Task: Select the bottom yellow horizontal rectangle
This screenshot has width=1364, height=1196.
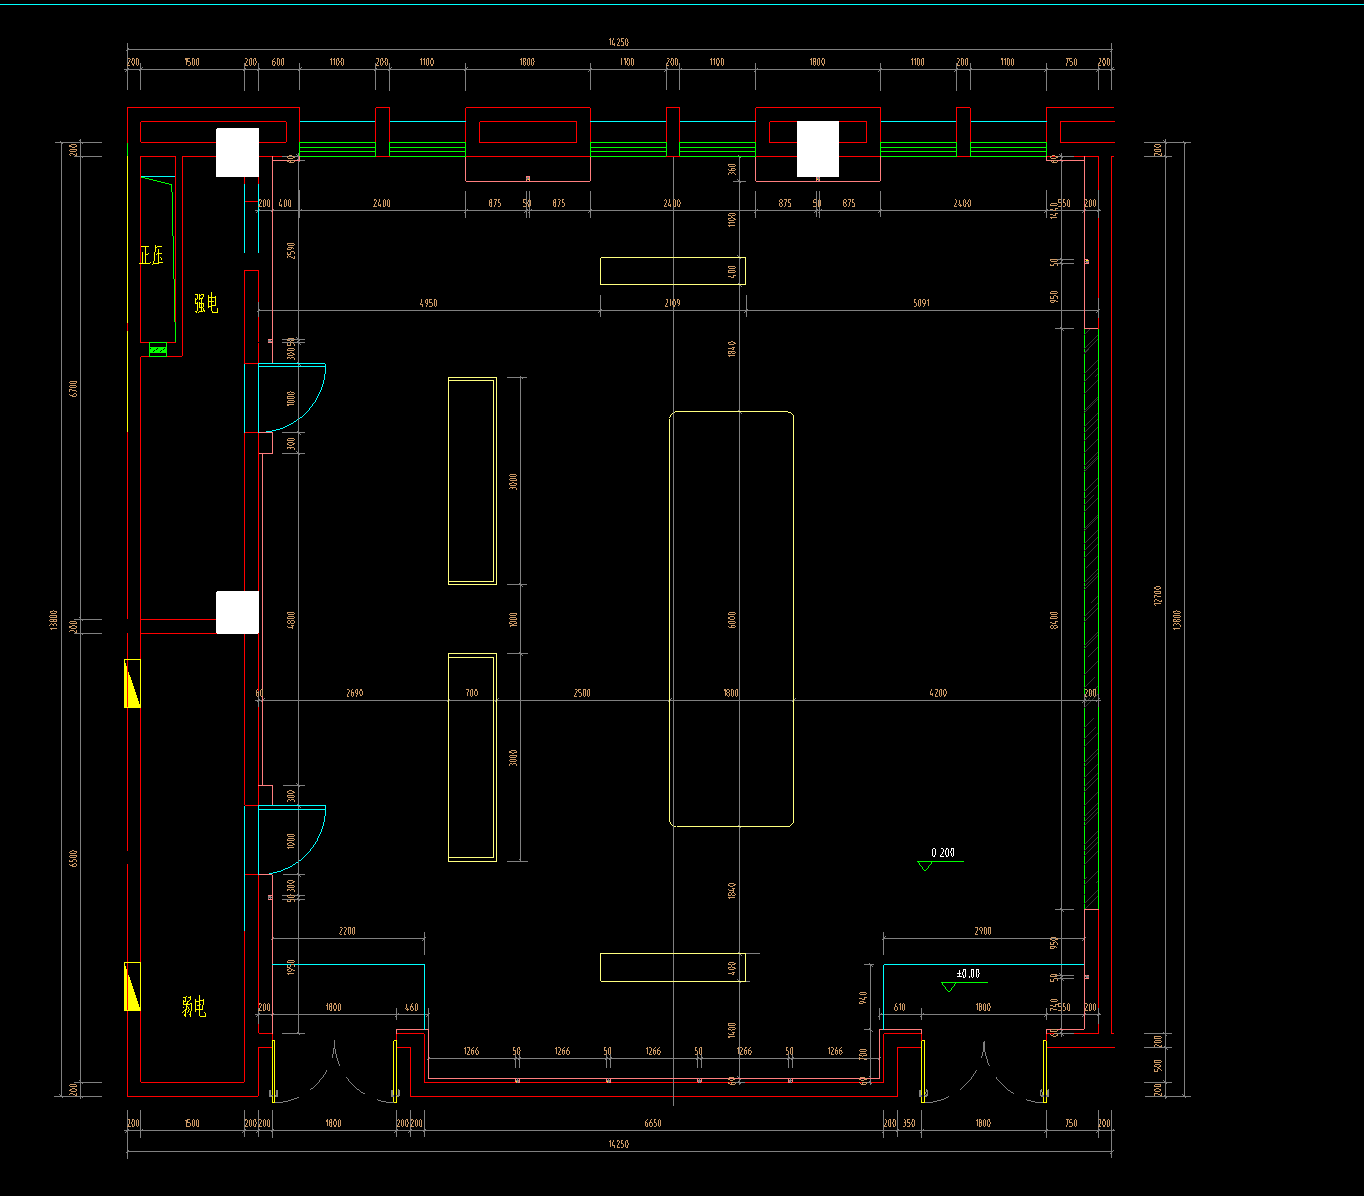Action: [x=672, y=967]
